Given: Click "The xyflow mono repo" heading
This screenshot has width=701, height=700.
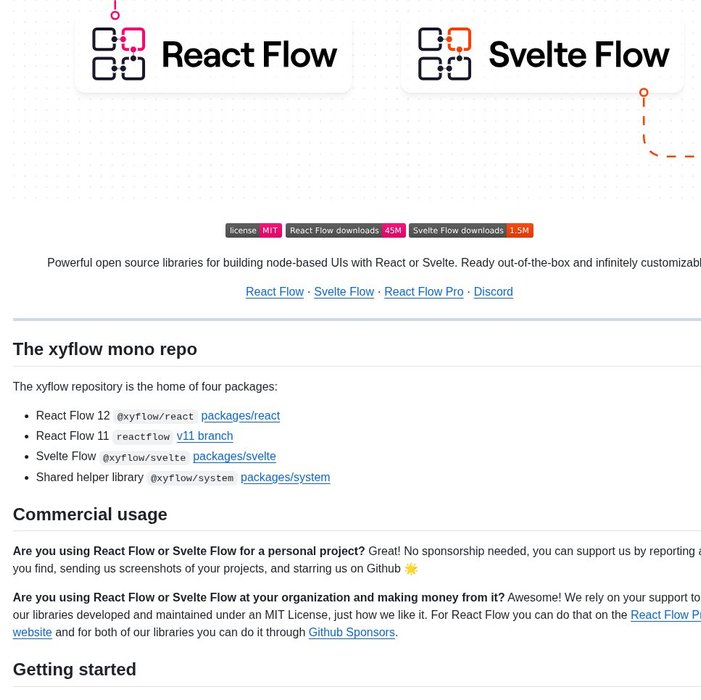Looking at the screenshot, I should point(105,349).
